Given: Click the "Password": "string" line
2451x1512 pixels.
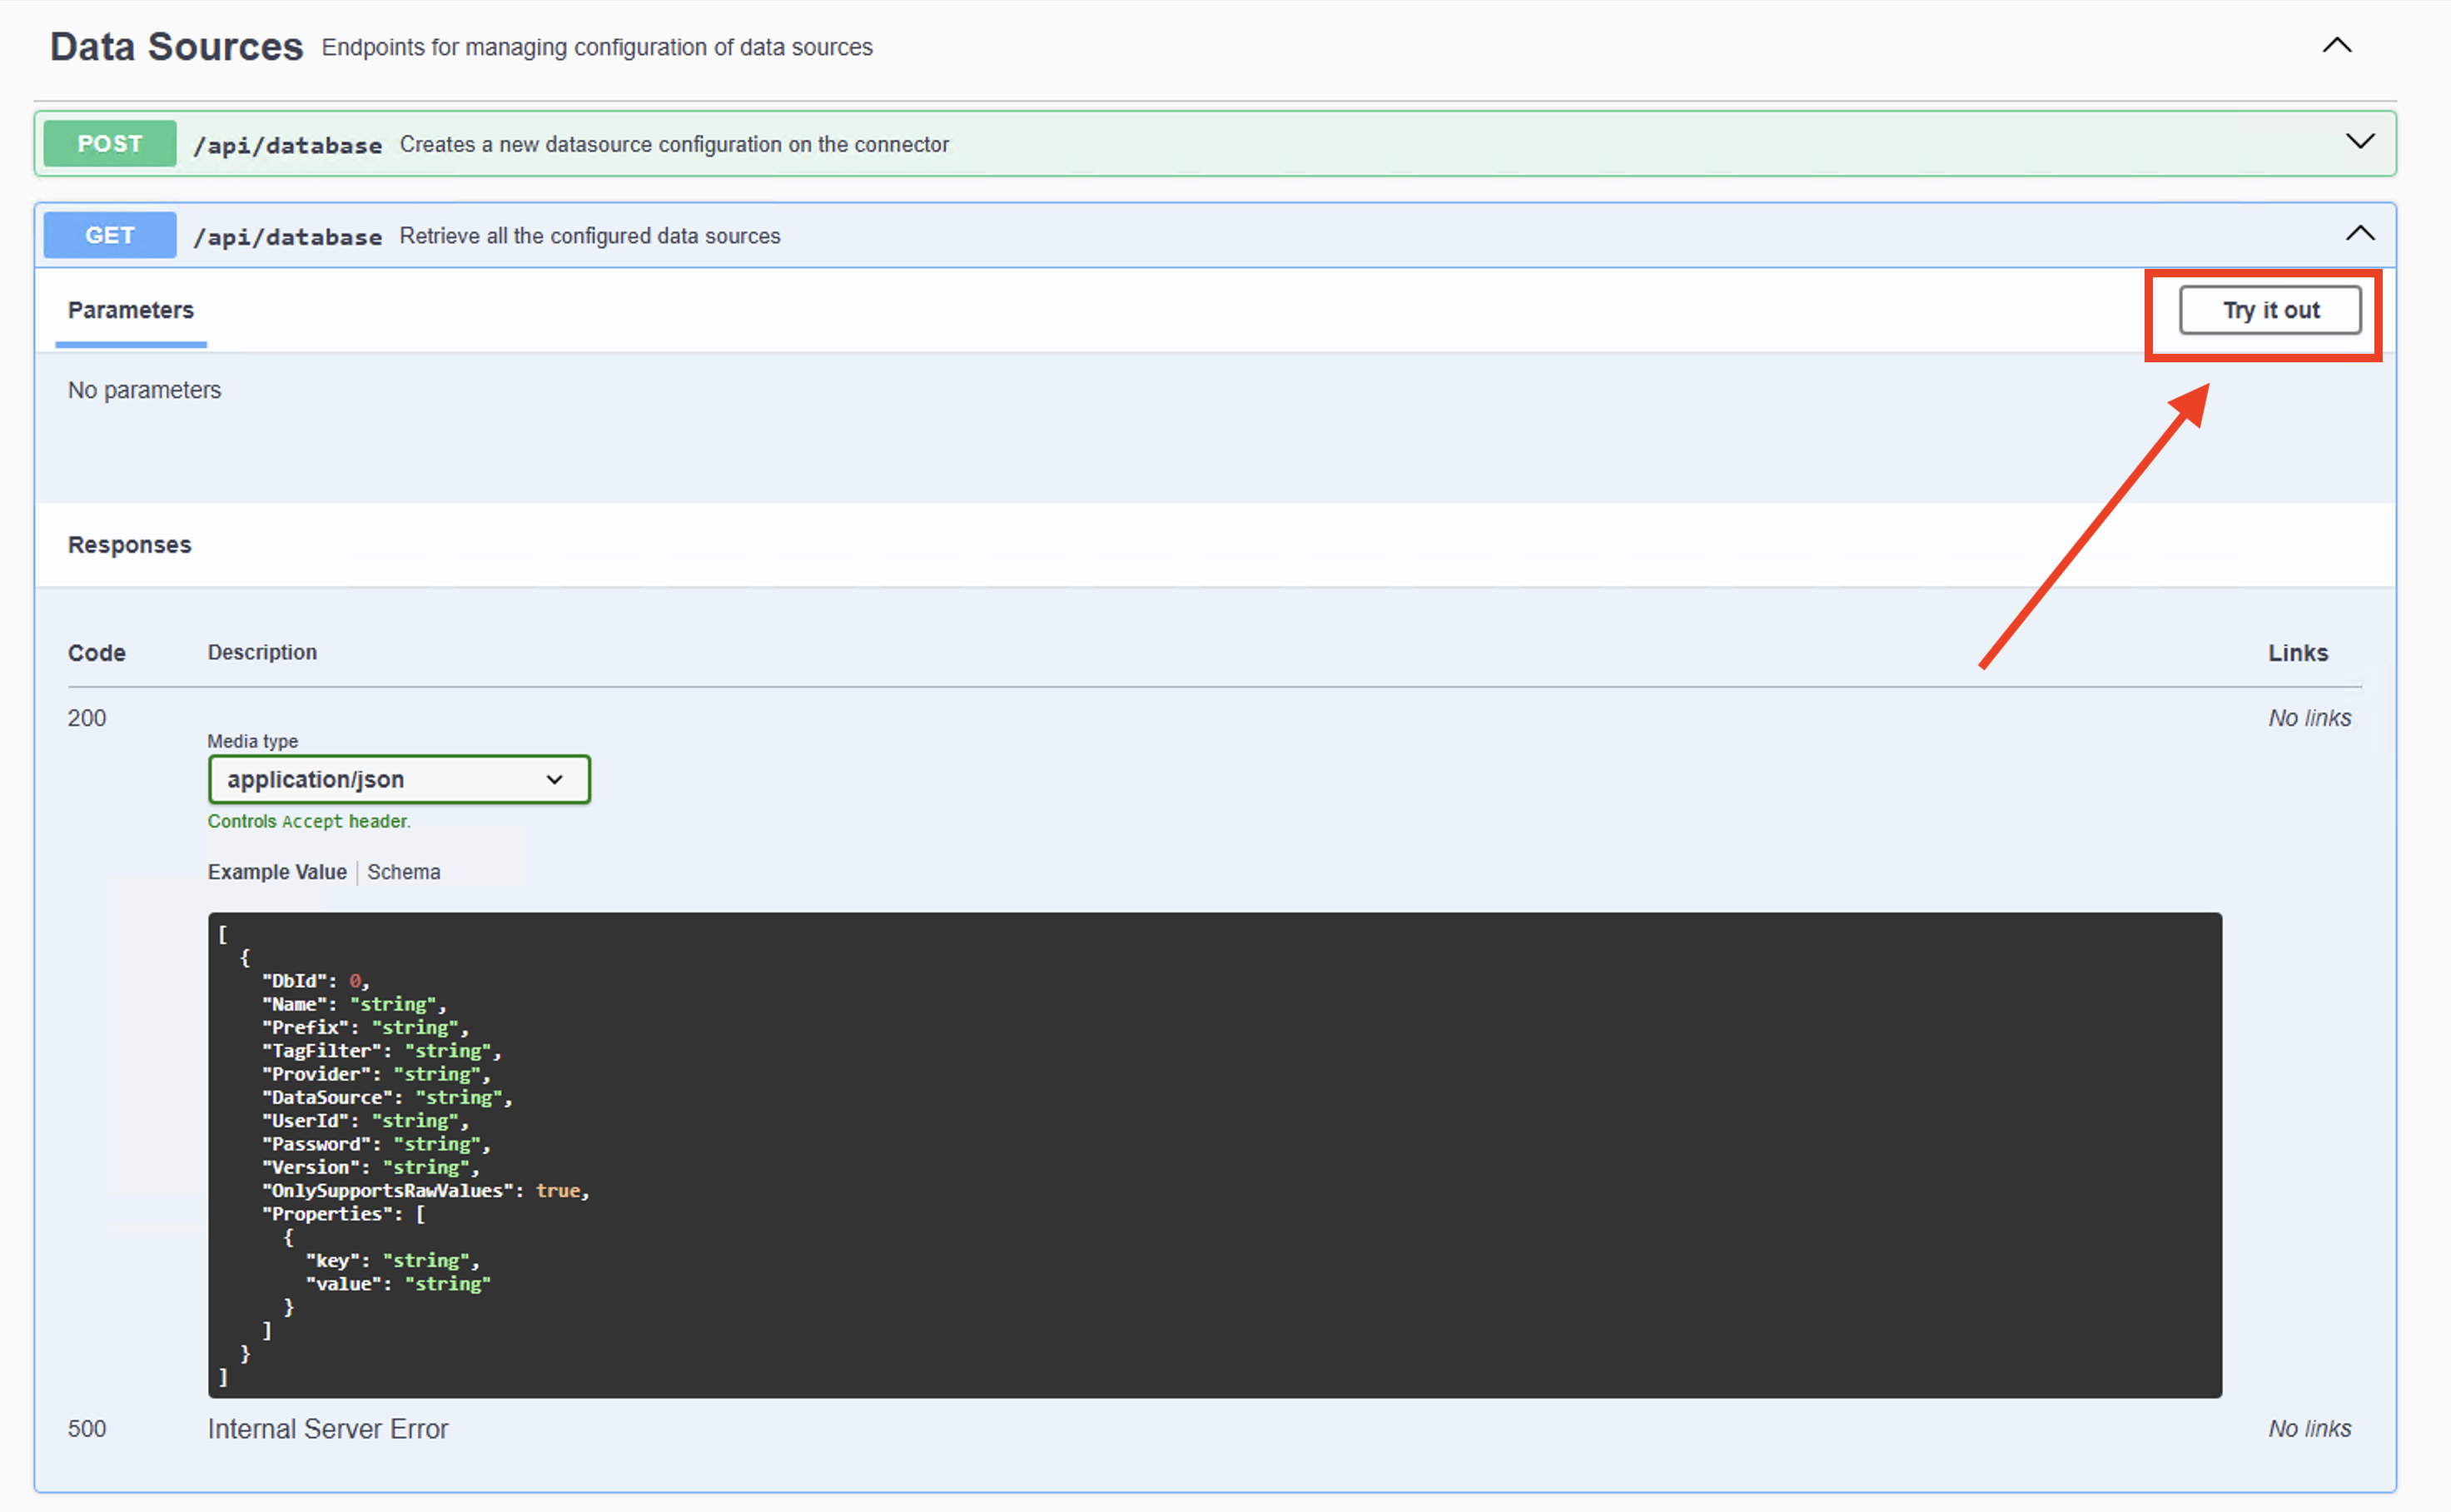Looking at the screenshot, I should click(376, 1144).
